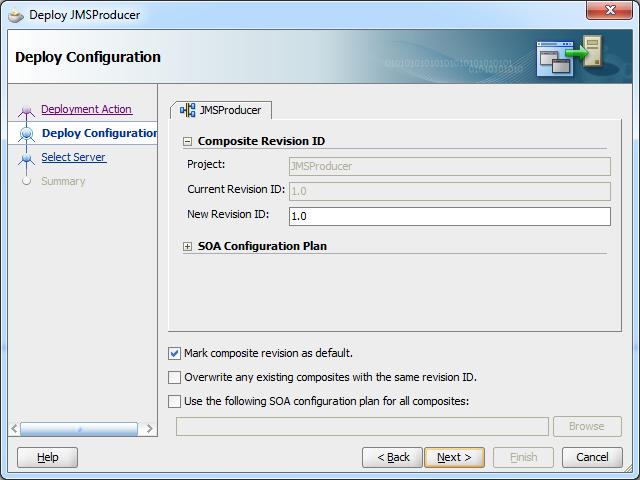Click the Current Revision ID field
640x480 pixels.
click(x=450, y=191)
